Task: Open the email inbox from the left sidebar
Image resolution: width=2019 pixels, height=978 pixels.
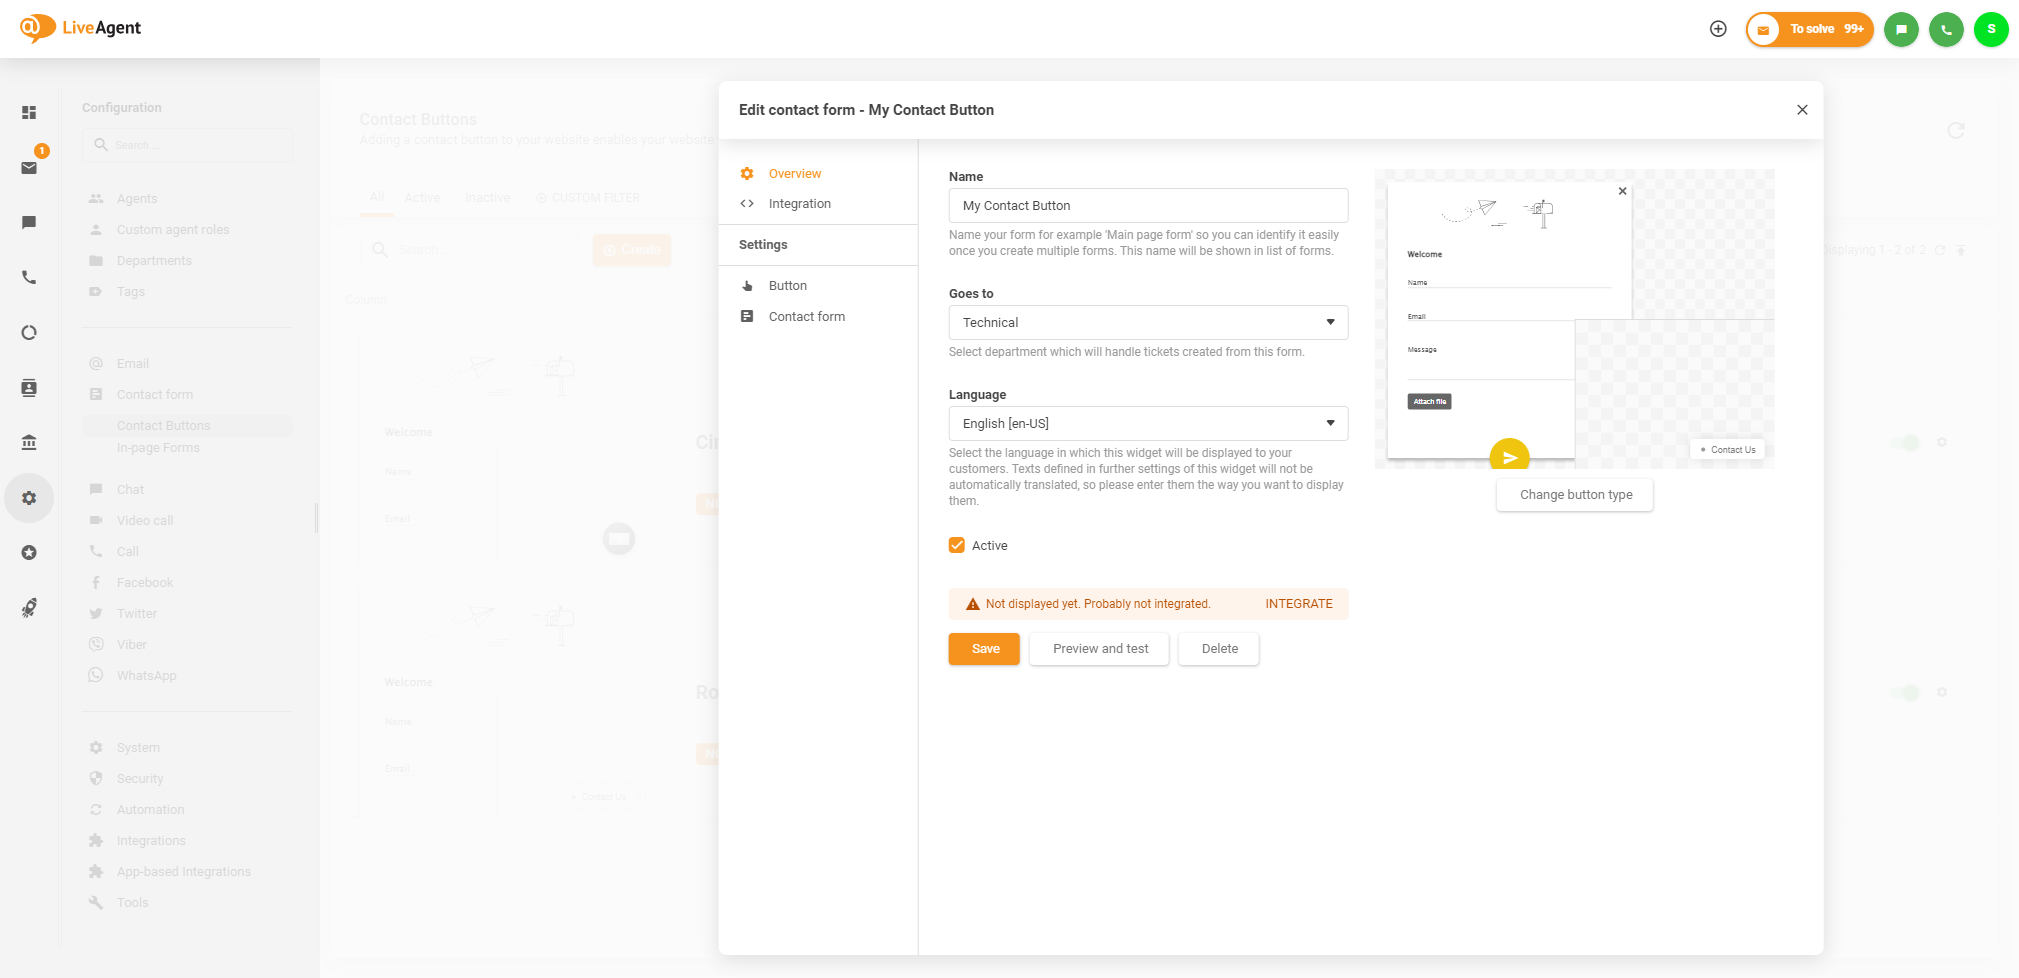Action: coord(28,167)
